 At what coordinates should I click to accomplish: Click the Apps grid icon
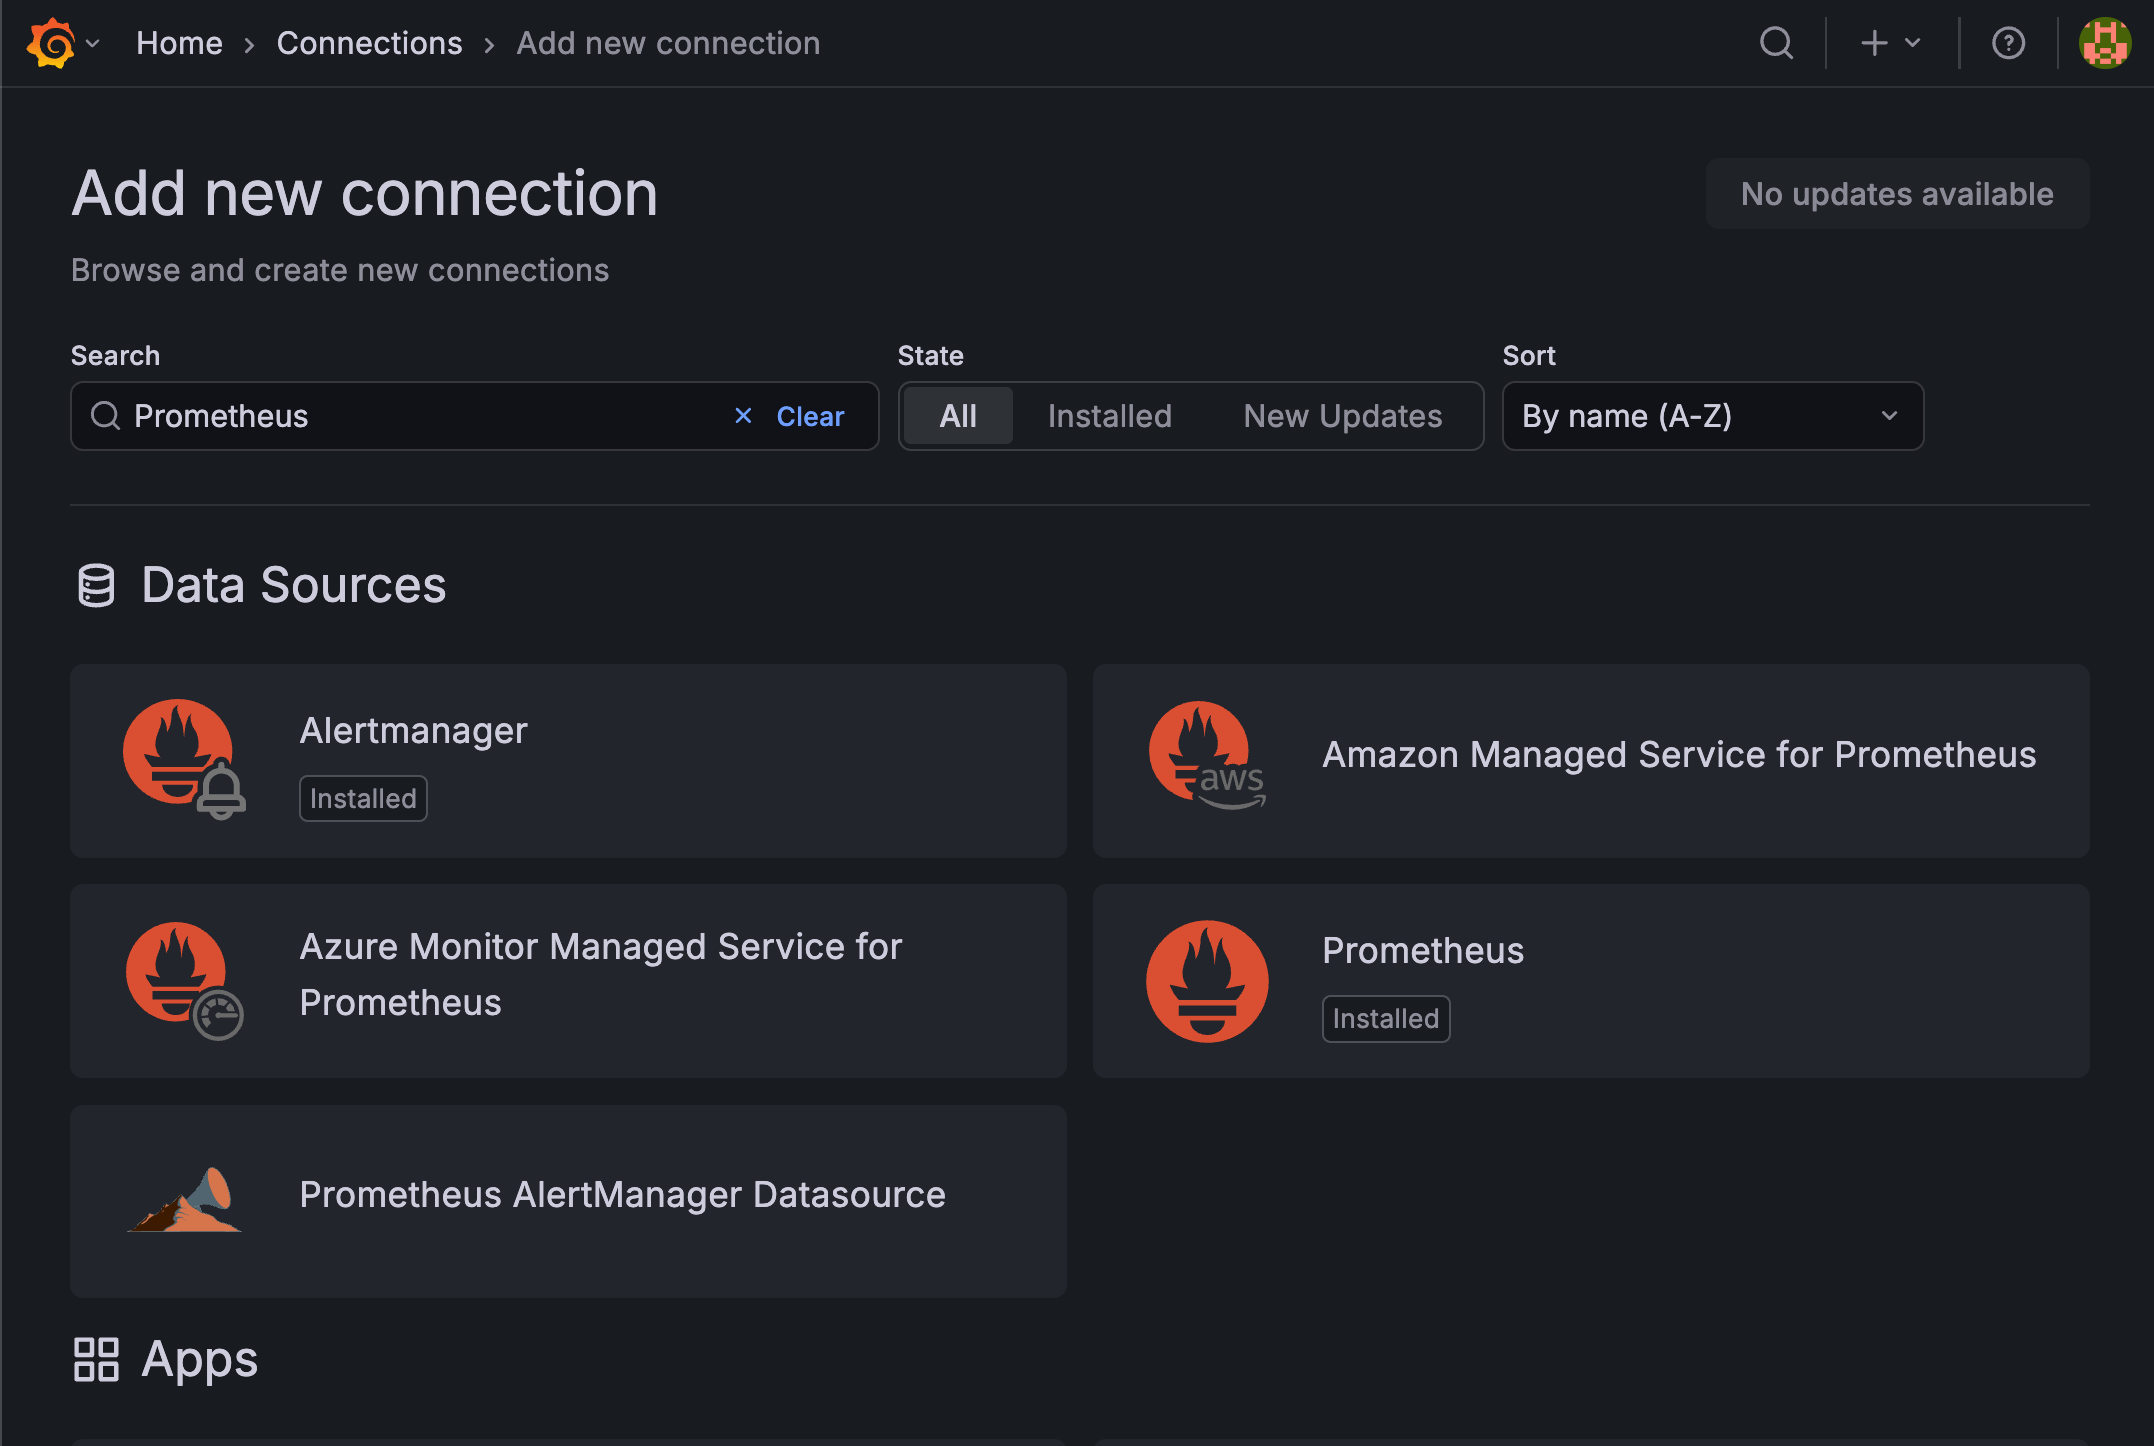click(x=97, y=1360)
